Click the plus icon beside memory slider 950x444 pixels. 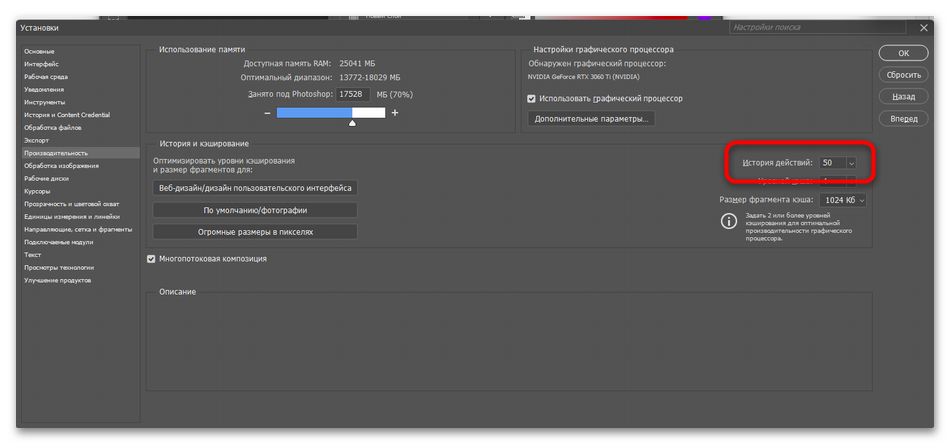(395, 113)
